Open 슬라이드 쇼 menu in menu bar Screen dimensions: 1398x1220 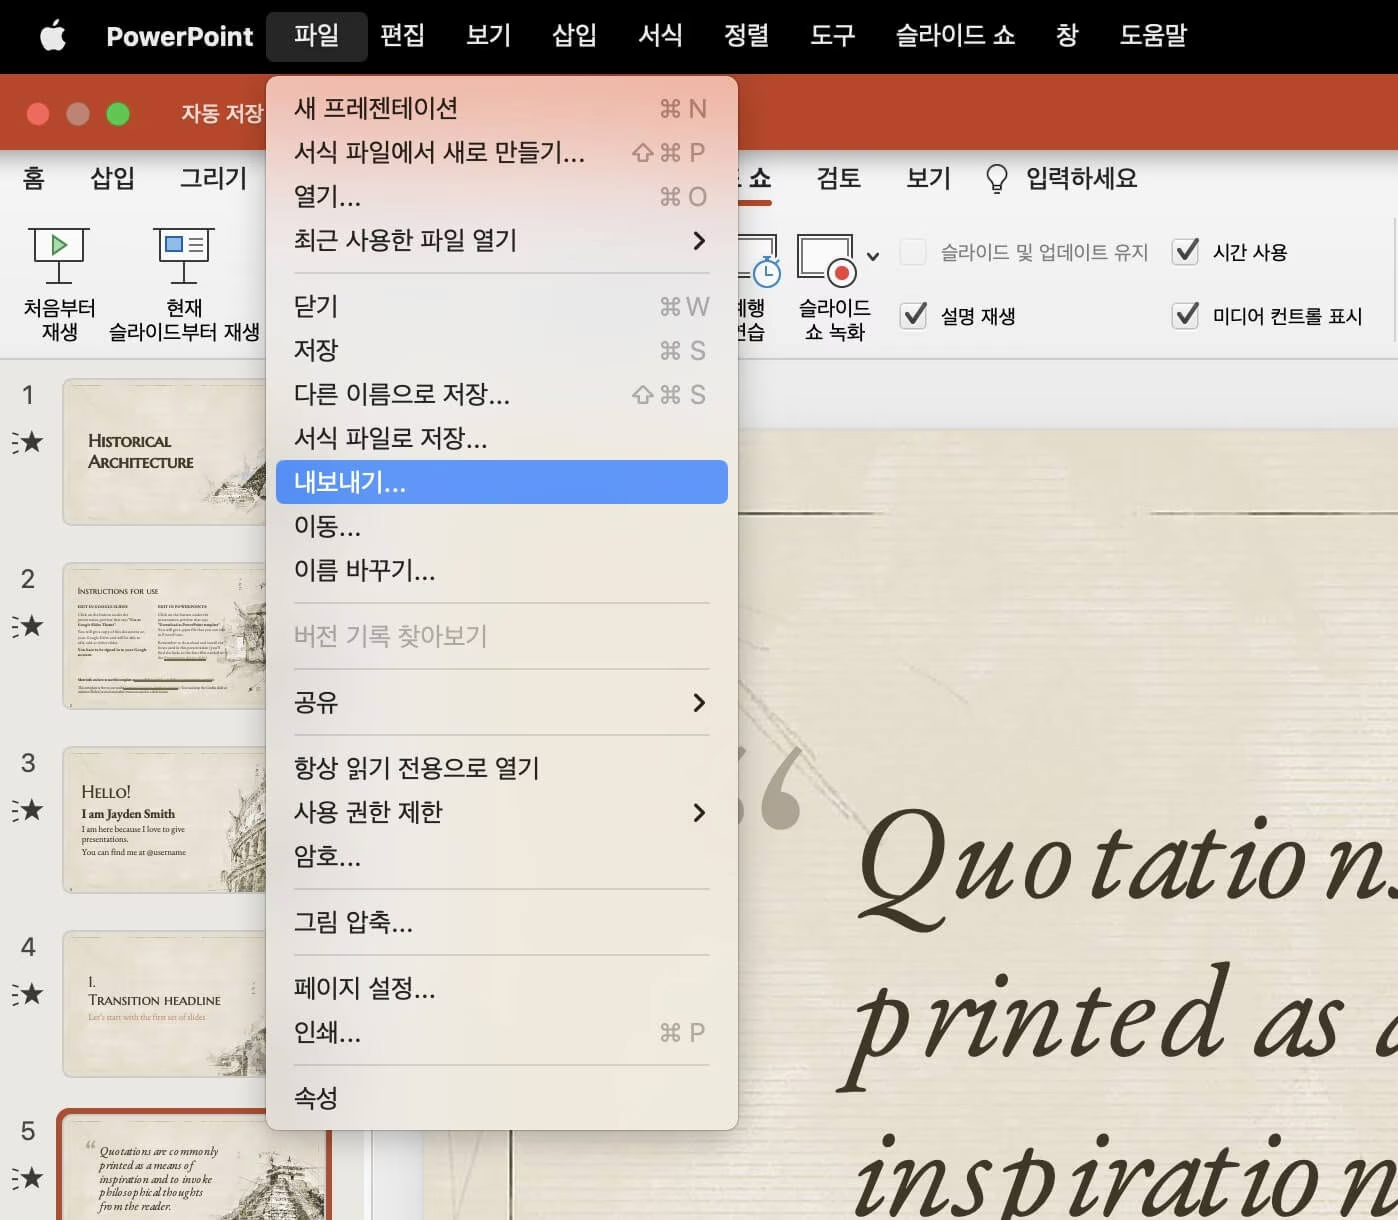[x=955, y=36]
